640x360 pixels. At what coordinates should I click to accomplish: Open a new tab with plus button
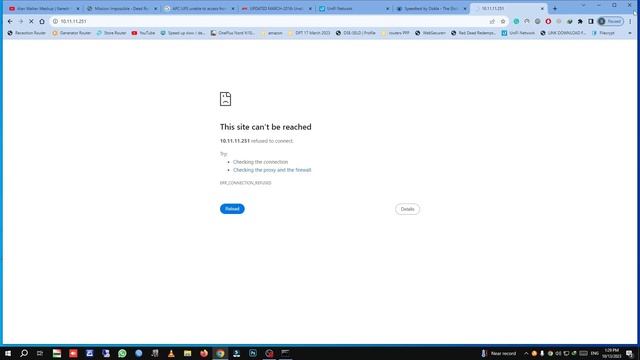pyautogui.click(x=555, y=8)
